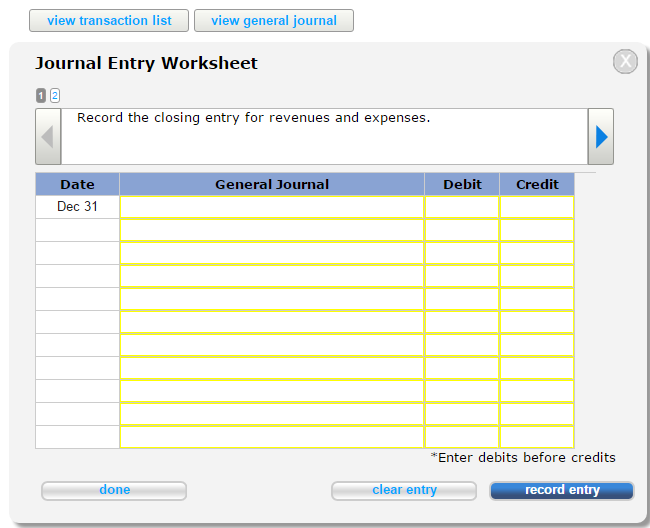Screen dimensions: 650x528
Task: Click General Journal field in eighth row
Action: click(272, 368)
